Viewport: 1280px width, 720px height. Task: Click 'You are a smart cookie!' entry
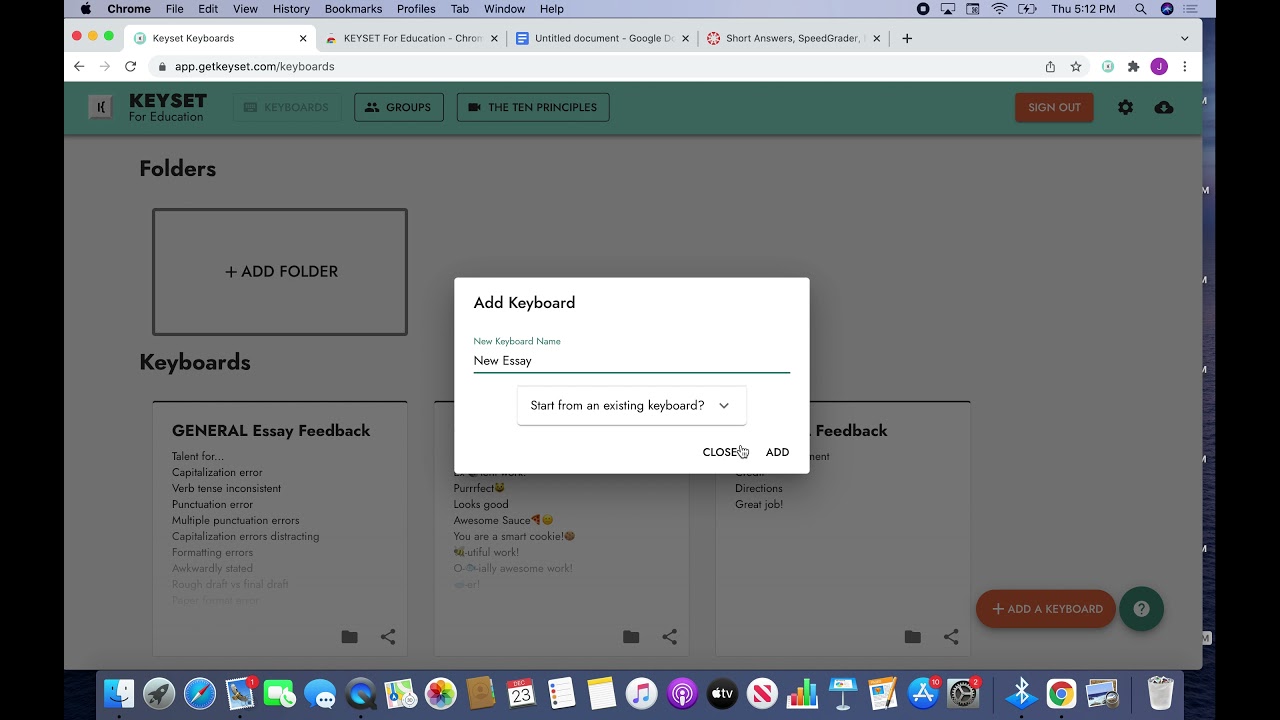[514, 536]
